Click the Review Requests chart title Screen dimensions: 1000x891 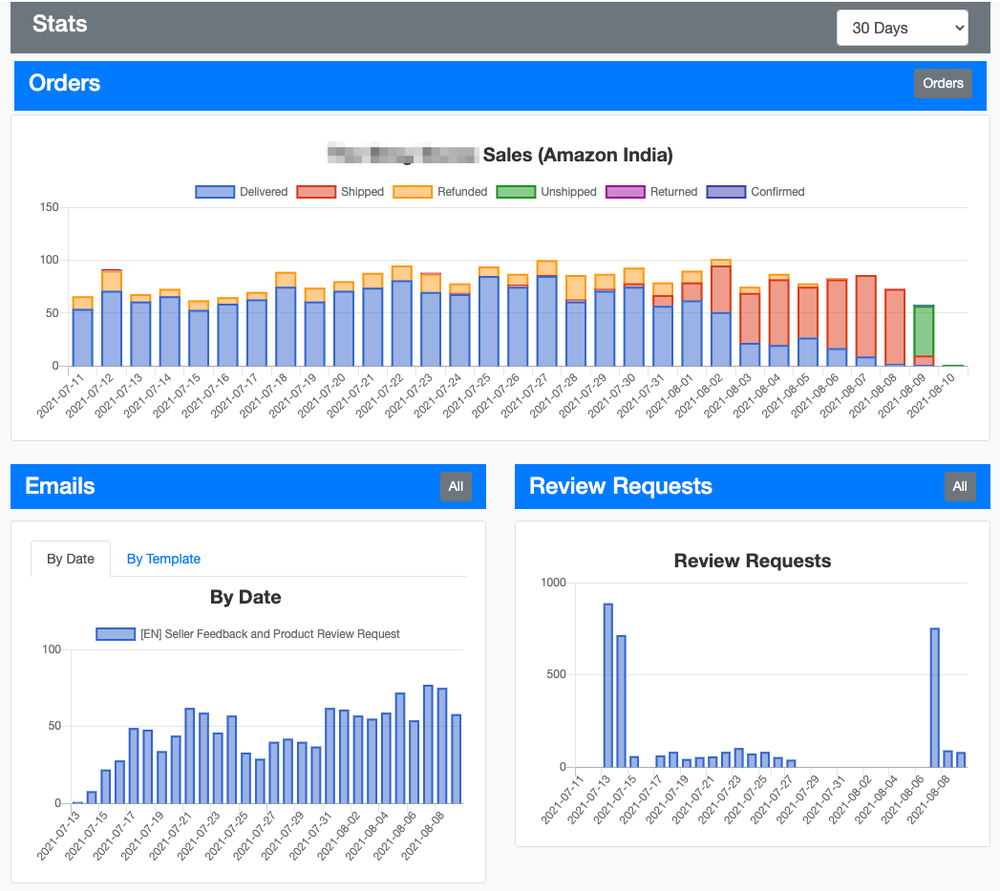pos(753,561)
